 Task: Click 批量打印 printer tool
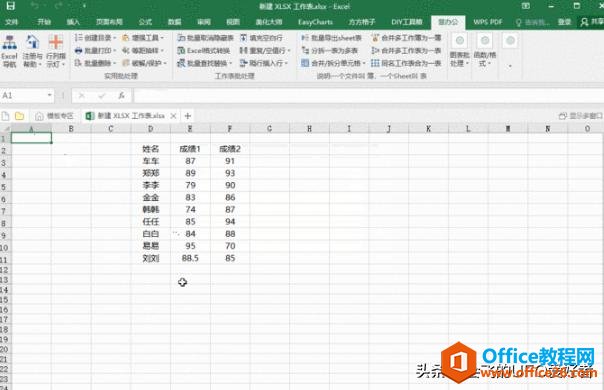pyautogui.click(x=95, y=50)
